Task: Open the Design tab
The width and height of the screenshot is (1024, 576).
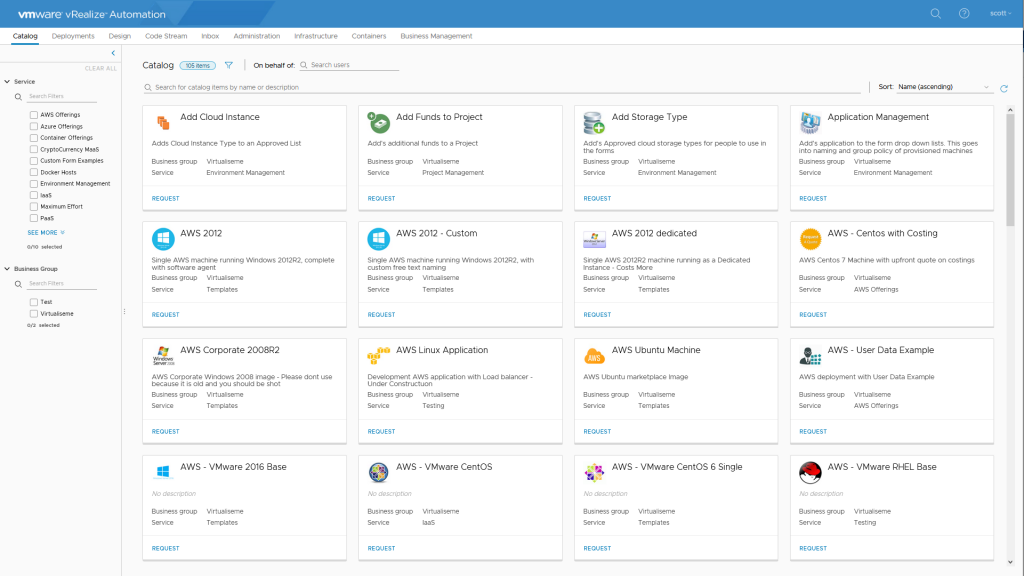Action: [x=120, y=36]
